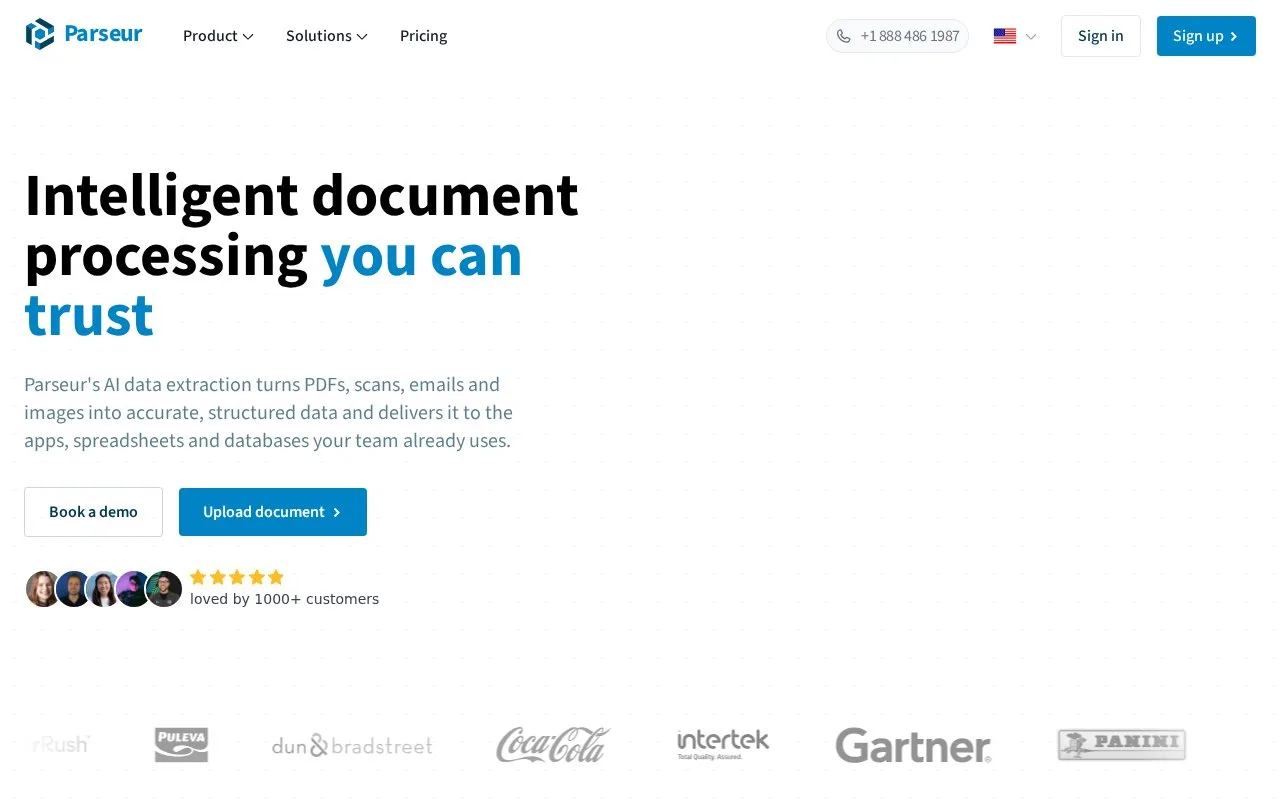Click the Sign in button

(x=1101, y=36)
